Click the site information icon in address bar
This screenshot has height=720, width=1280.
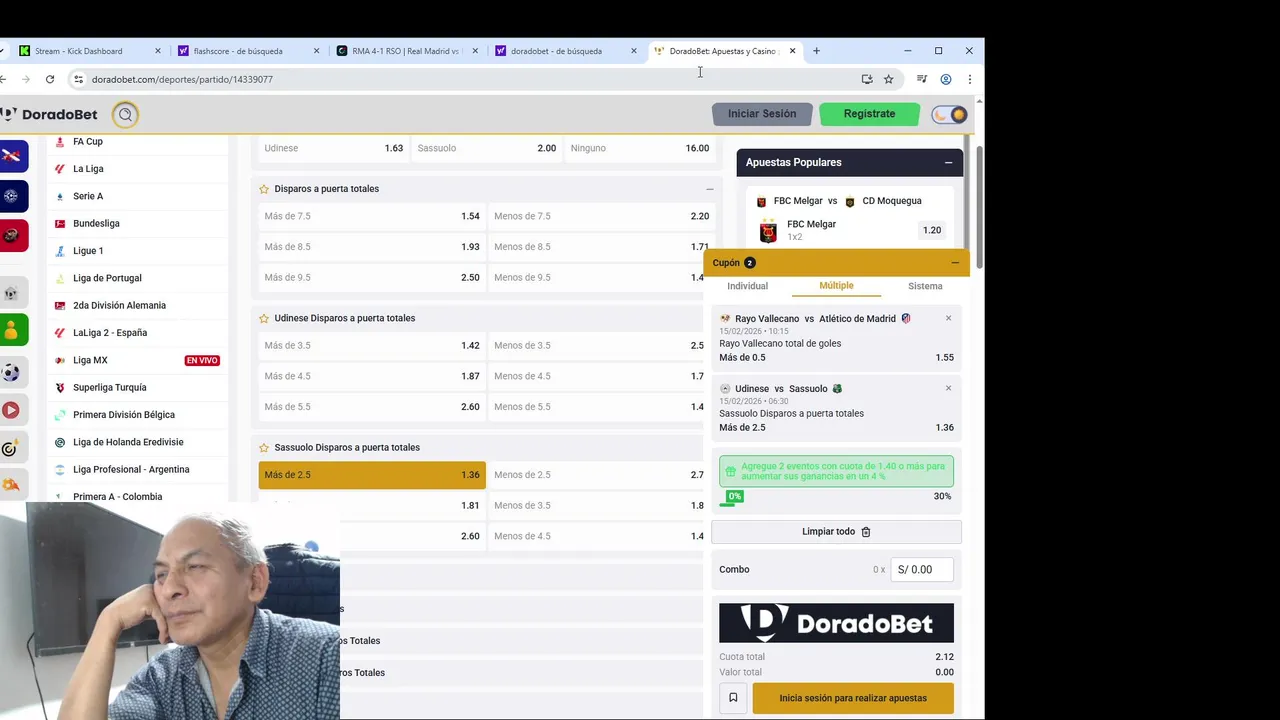pyautogui.click(x=79, y=79)
